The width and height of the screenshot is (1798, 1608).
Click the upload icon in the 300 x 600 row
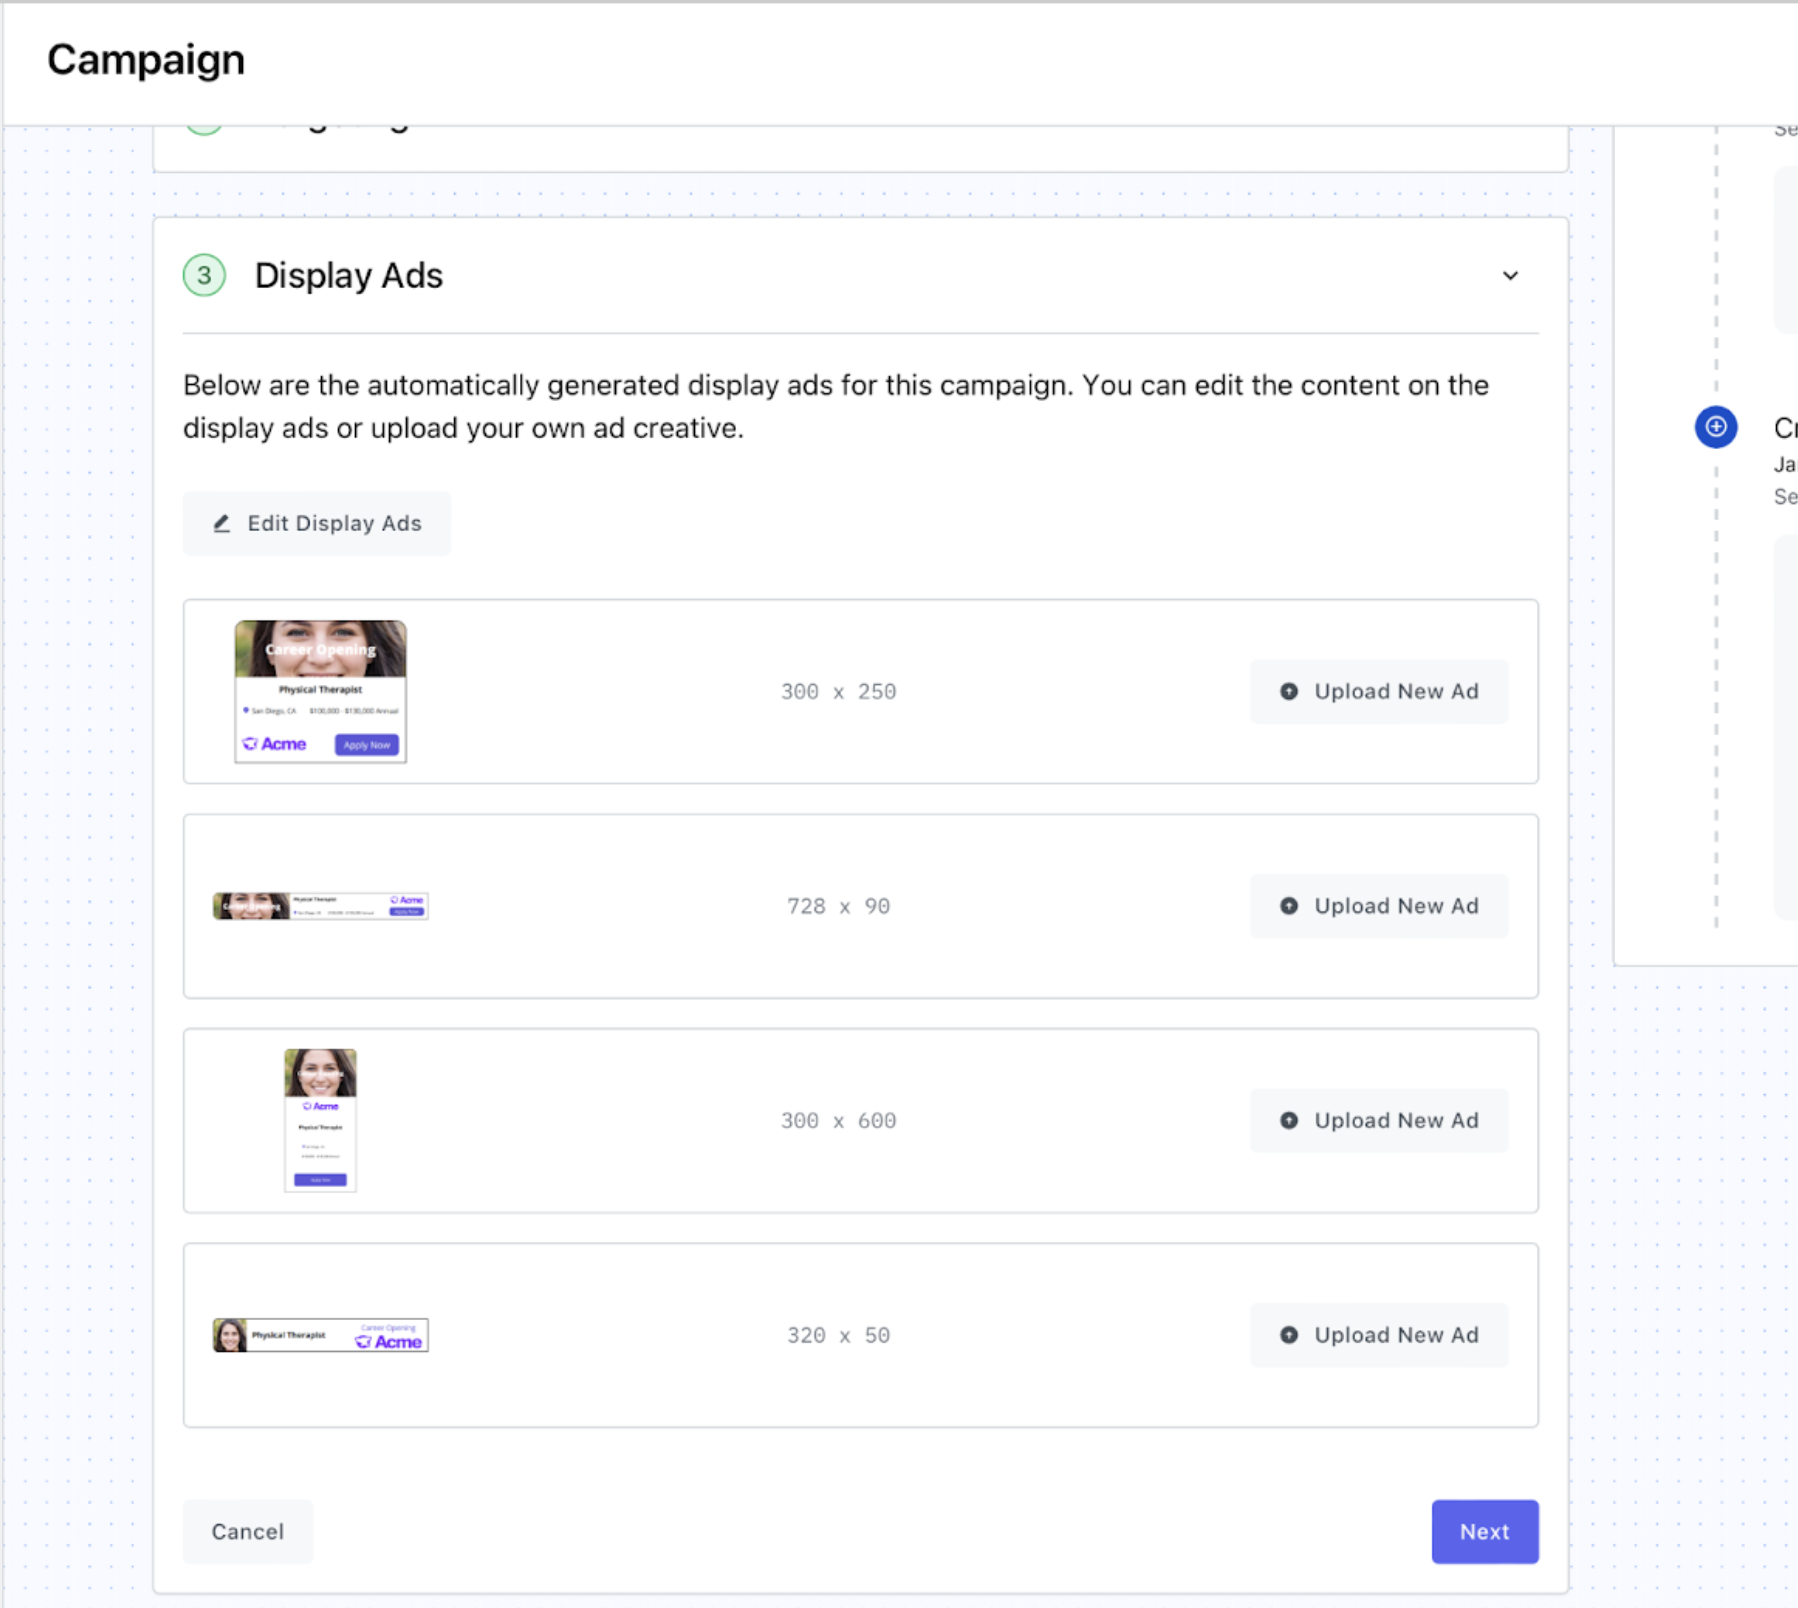point(1289,1120)
